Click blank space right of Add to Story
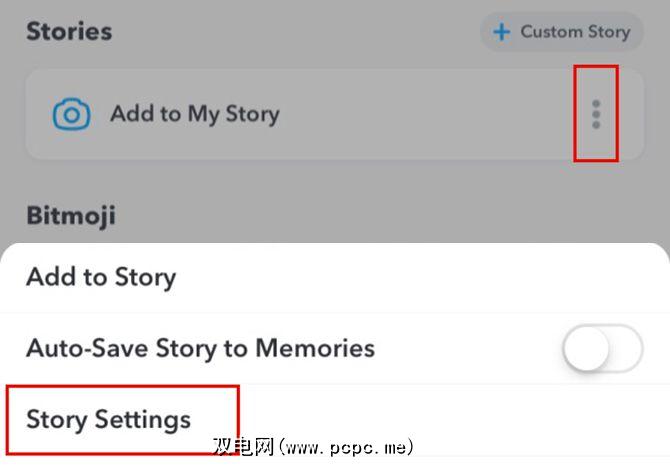Viewport: 670px width, 470px height. (420, 277)
